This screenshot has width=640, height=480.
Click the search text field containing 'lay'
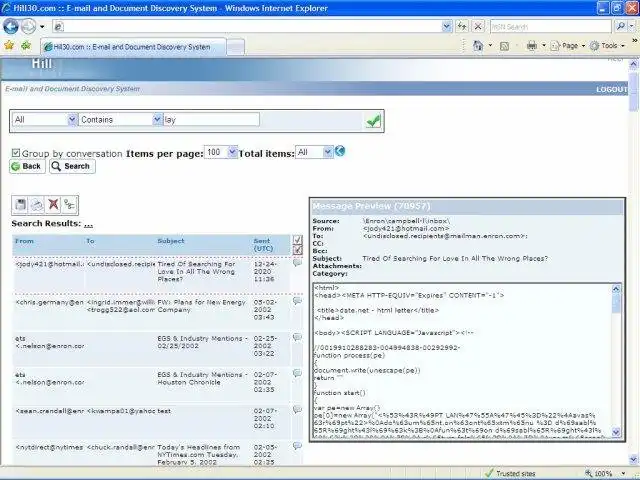[x=211, y=120]
